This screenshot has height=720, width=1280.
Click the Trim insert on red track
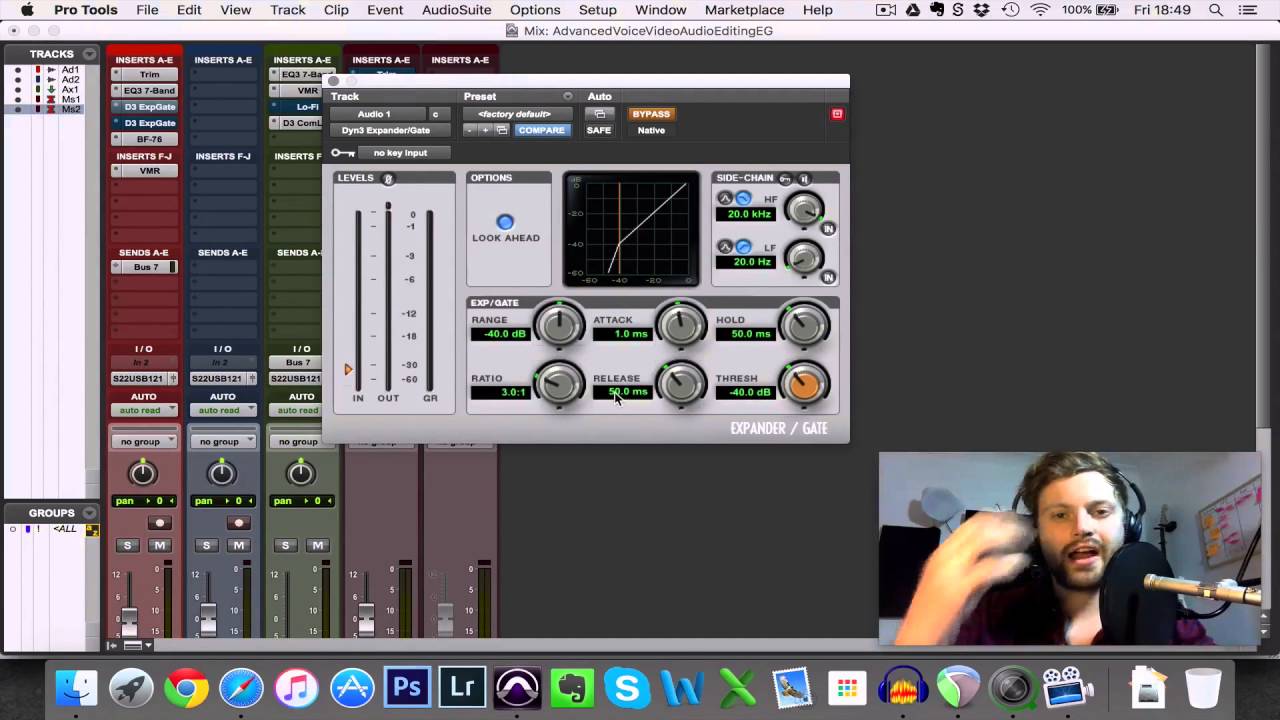(144, 75)
